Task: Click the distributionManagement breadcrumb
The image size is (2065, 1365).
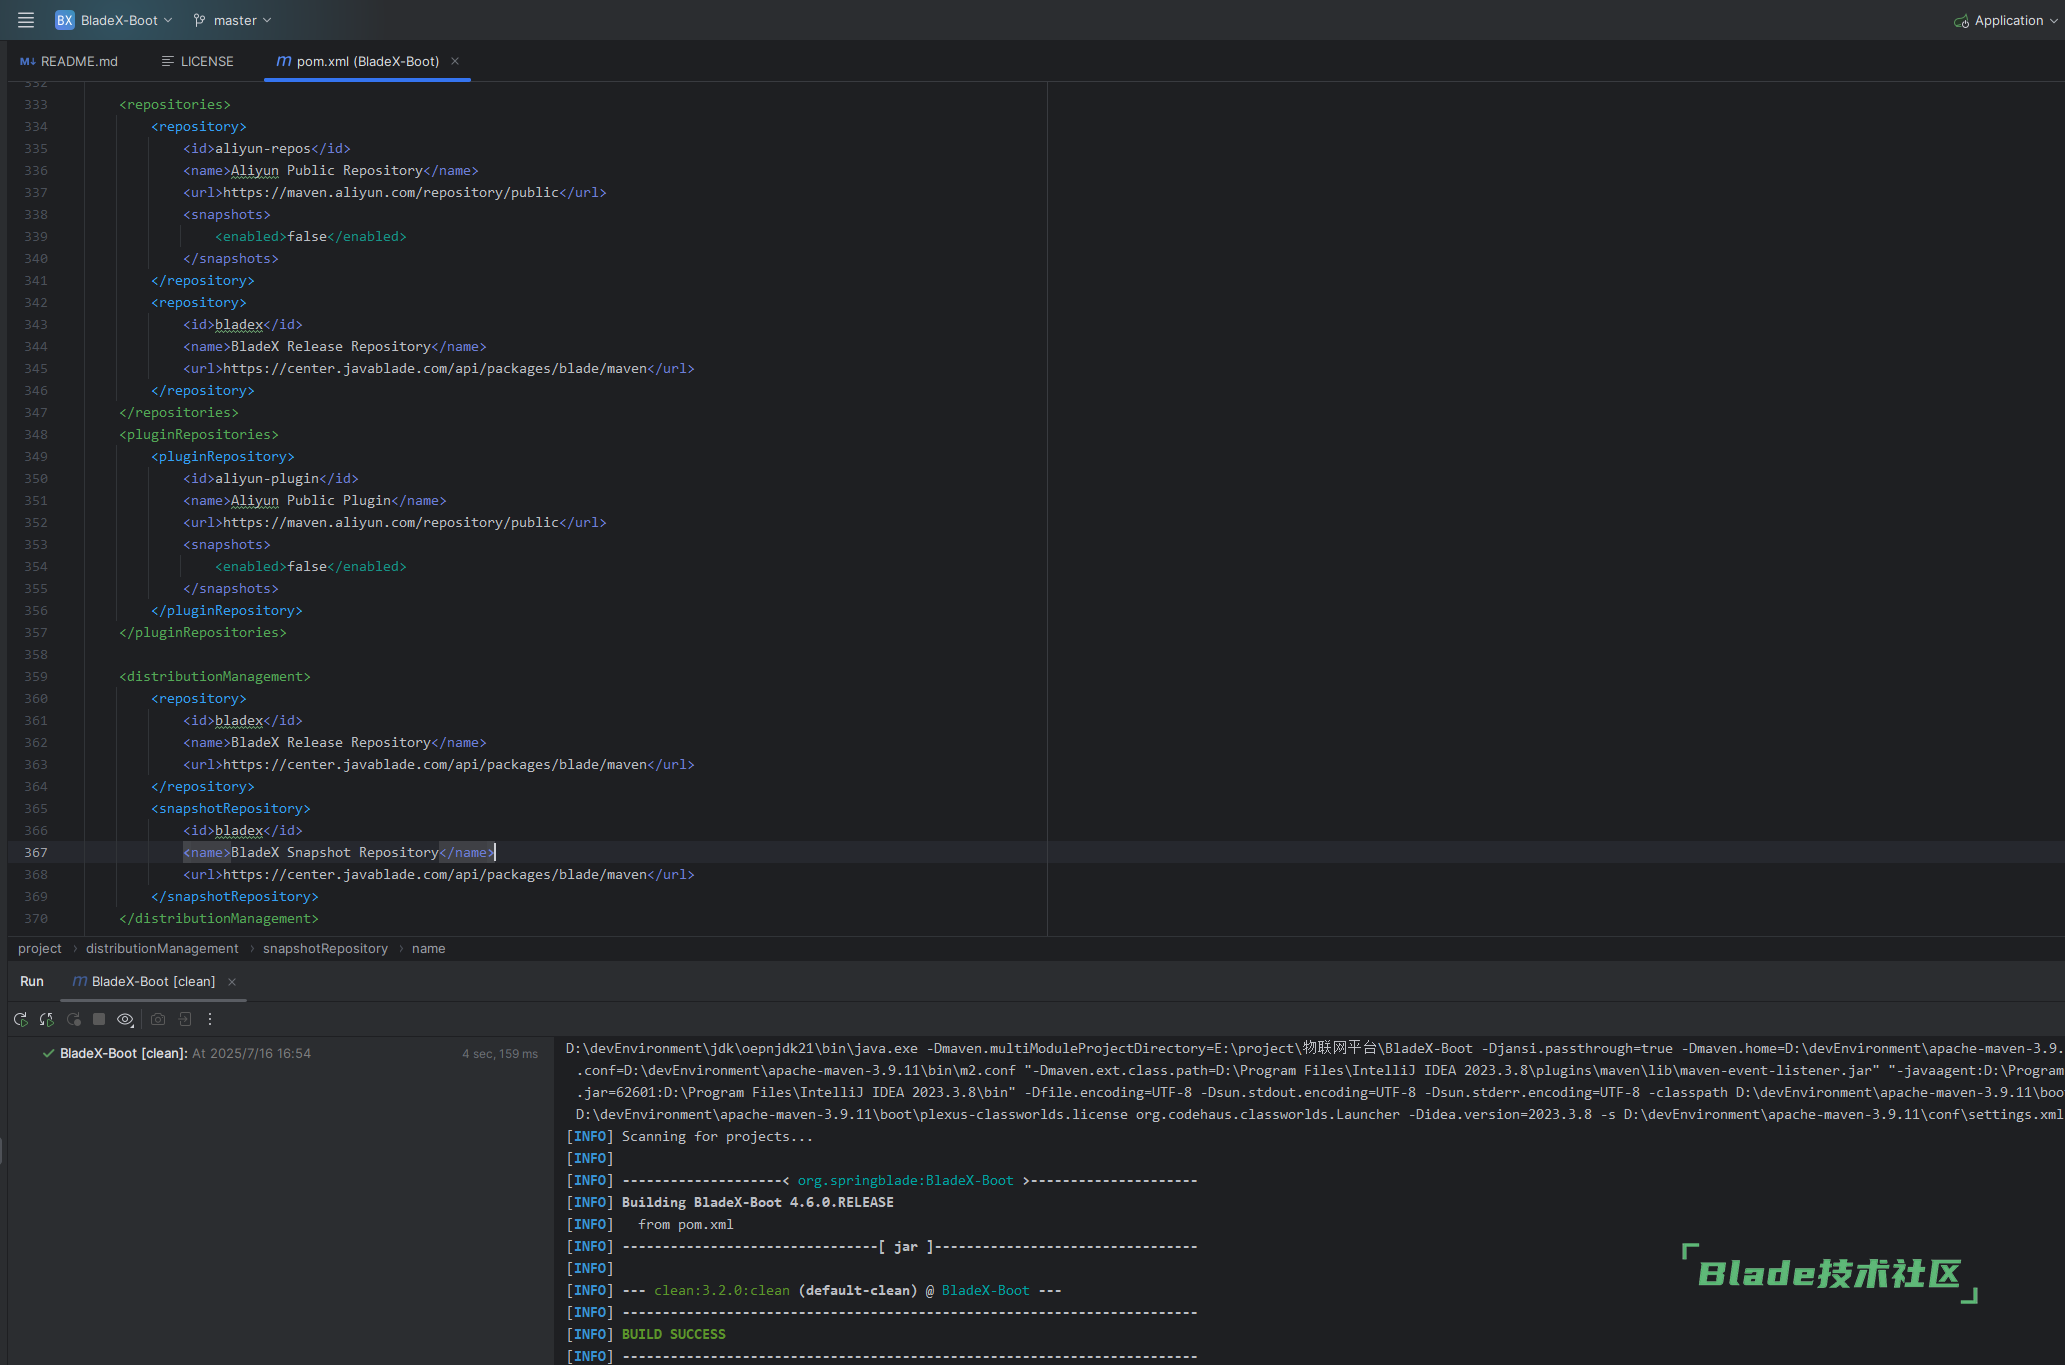Action: point(162,948)
